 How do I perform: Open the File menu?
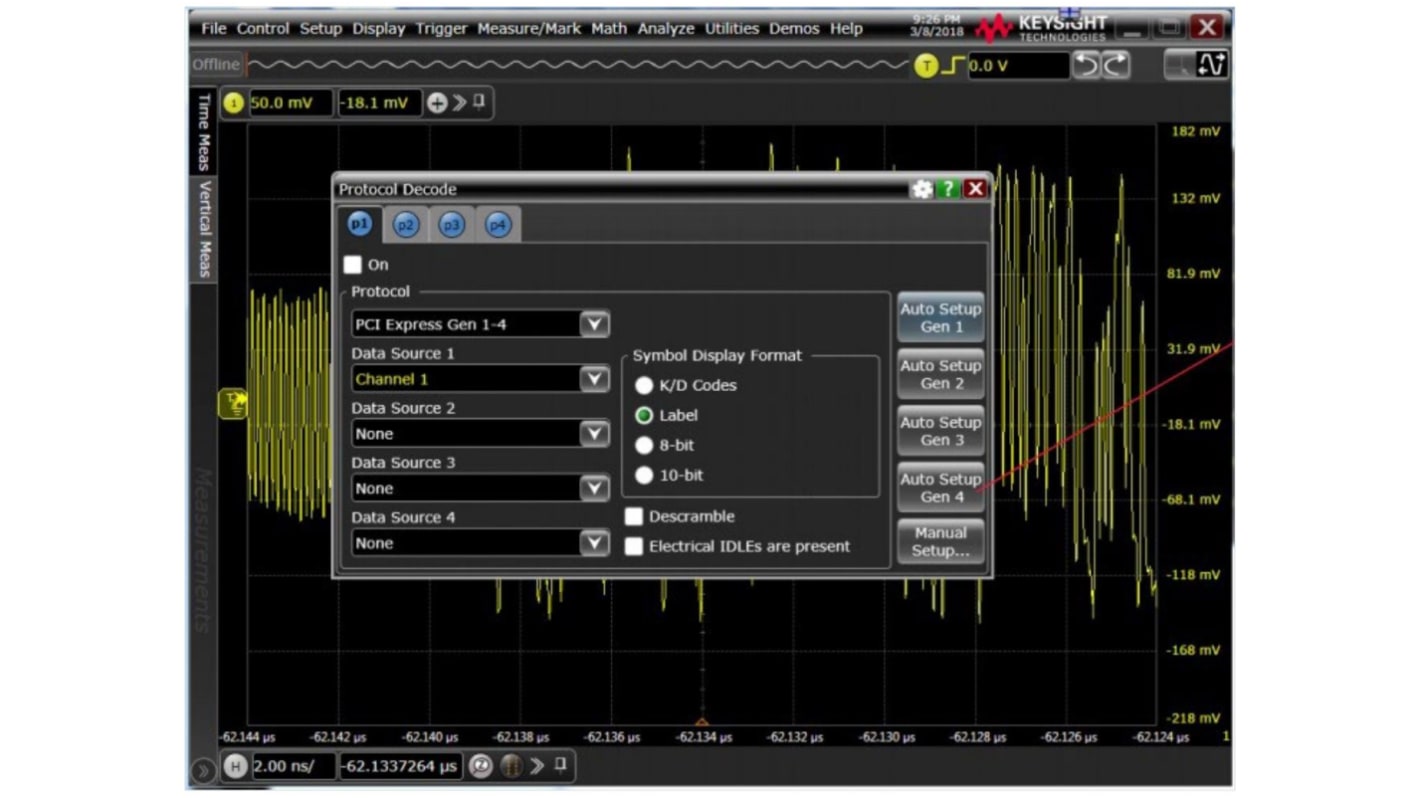[213, 28]
